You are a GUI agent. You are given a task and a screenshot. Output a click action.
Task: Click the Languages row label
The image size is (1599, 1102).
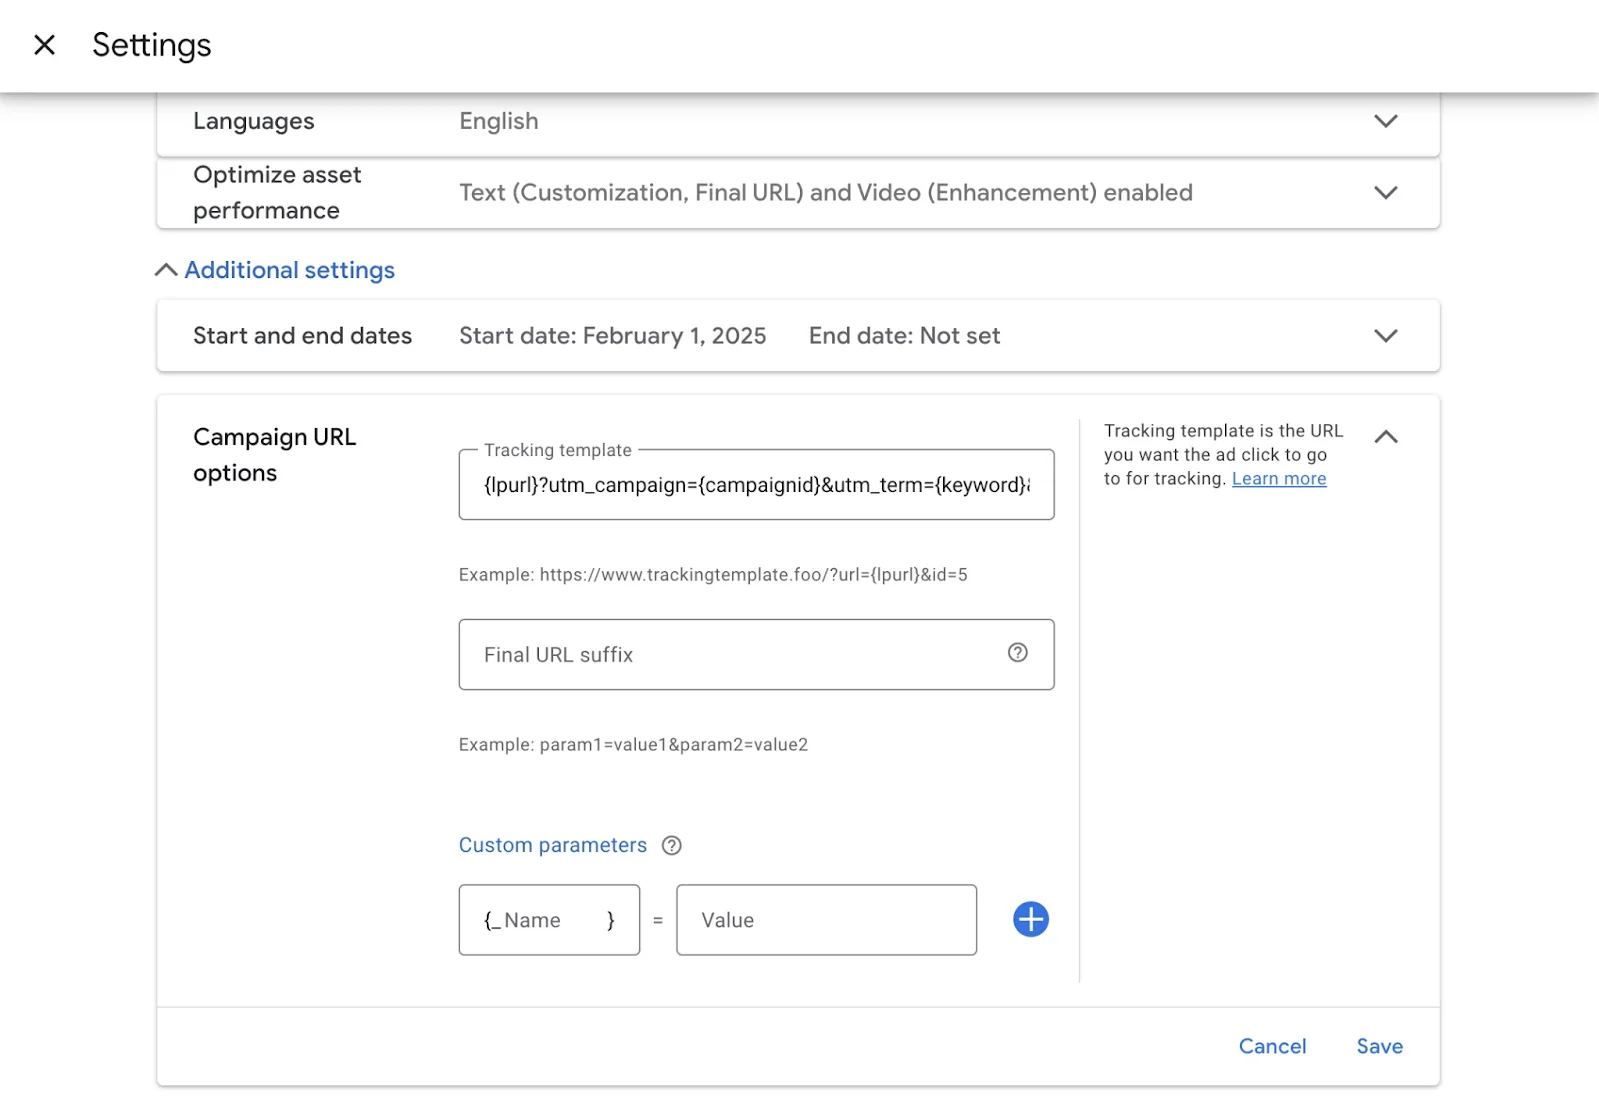pos(254,122)
